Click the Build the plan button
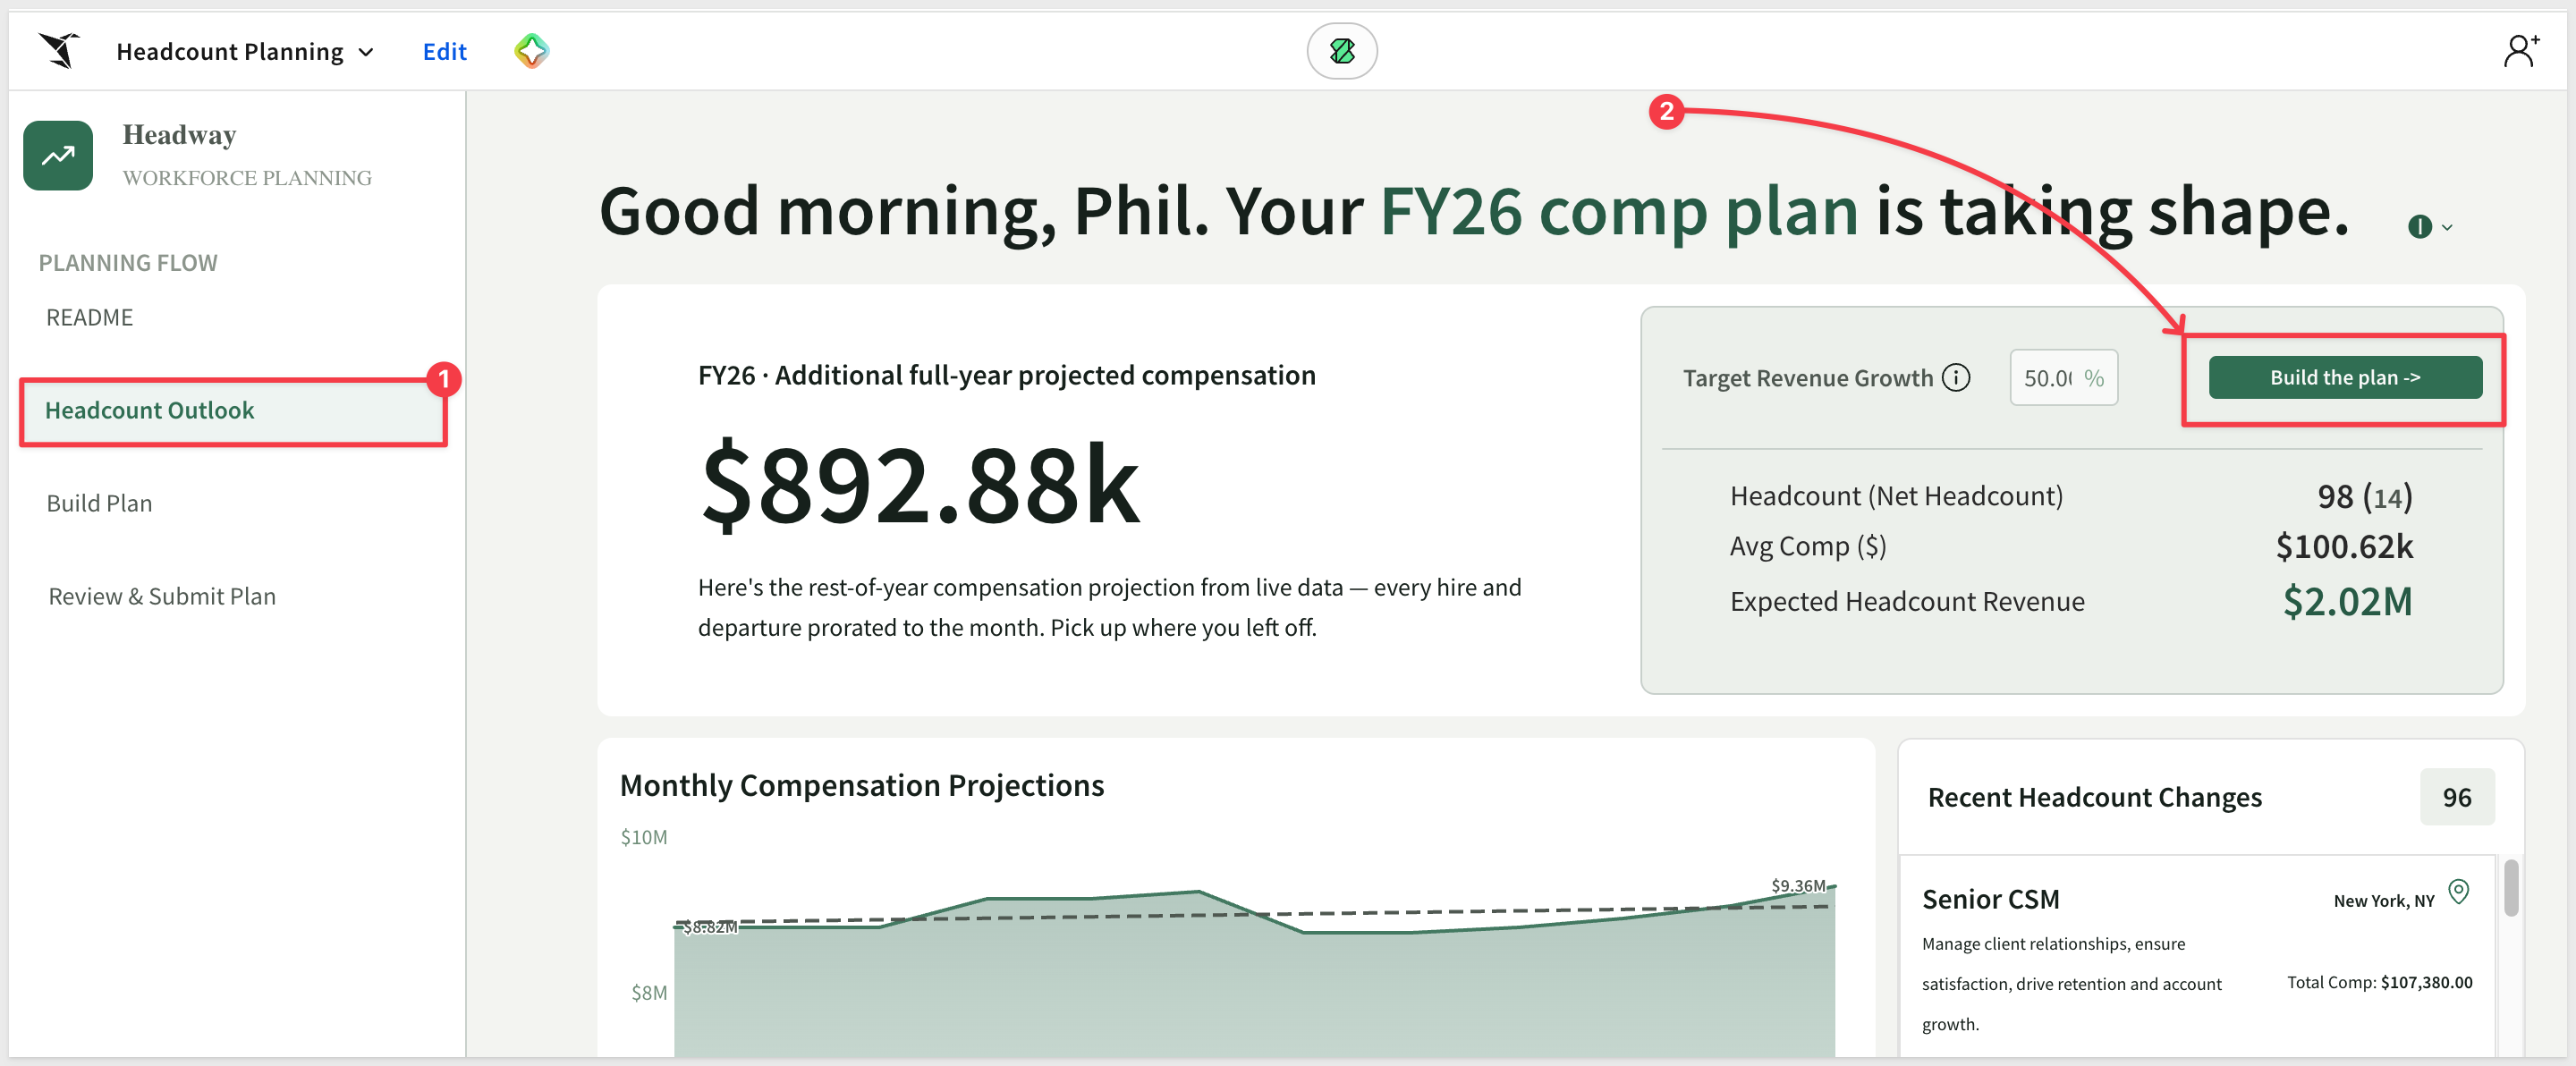2576x1066 pixels. (x=2345, y=378)
